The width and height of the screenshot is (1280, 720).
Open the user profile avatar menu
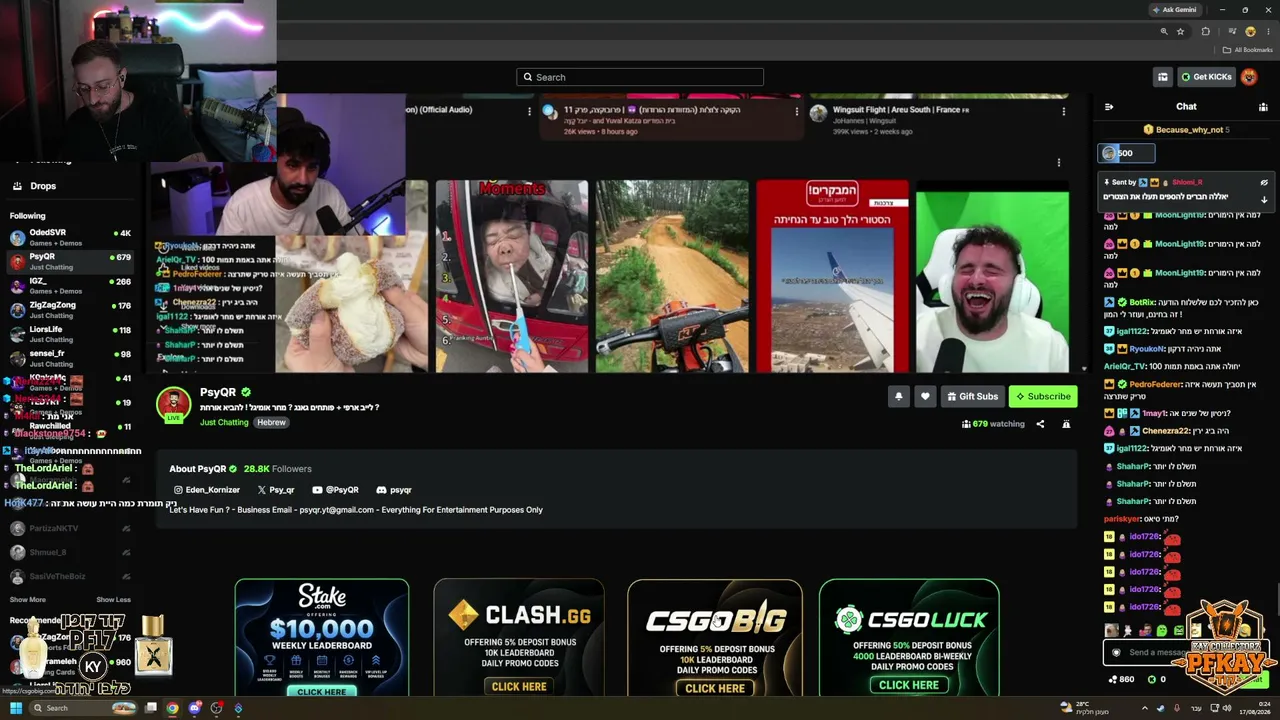click(x=1249, y=77)
